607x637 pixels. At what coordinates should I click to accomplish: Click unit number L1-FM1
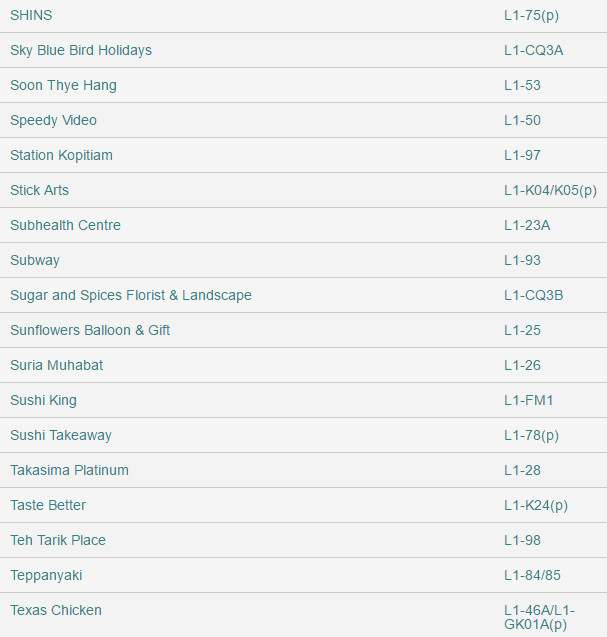(528, 401)
